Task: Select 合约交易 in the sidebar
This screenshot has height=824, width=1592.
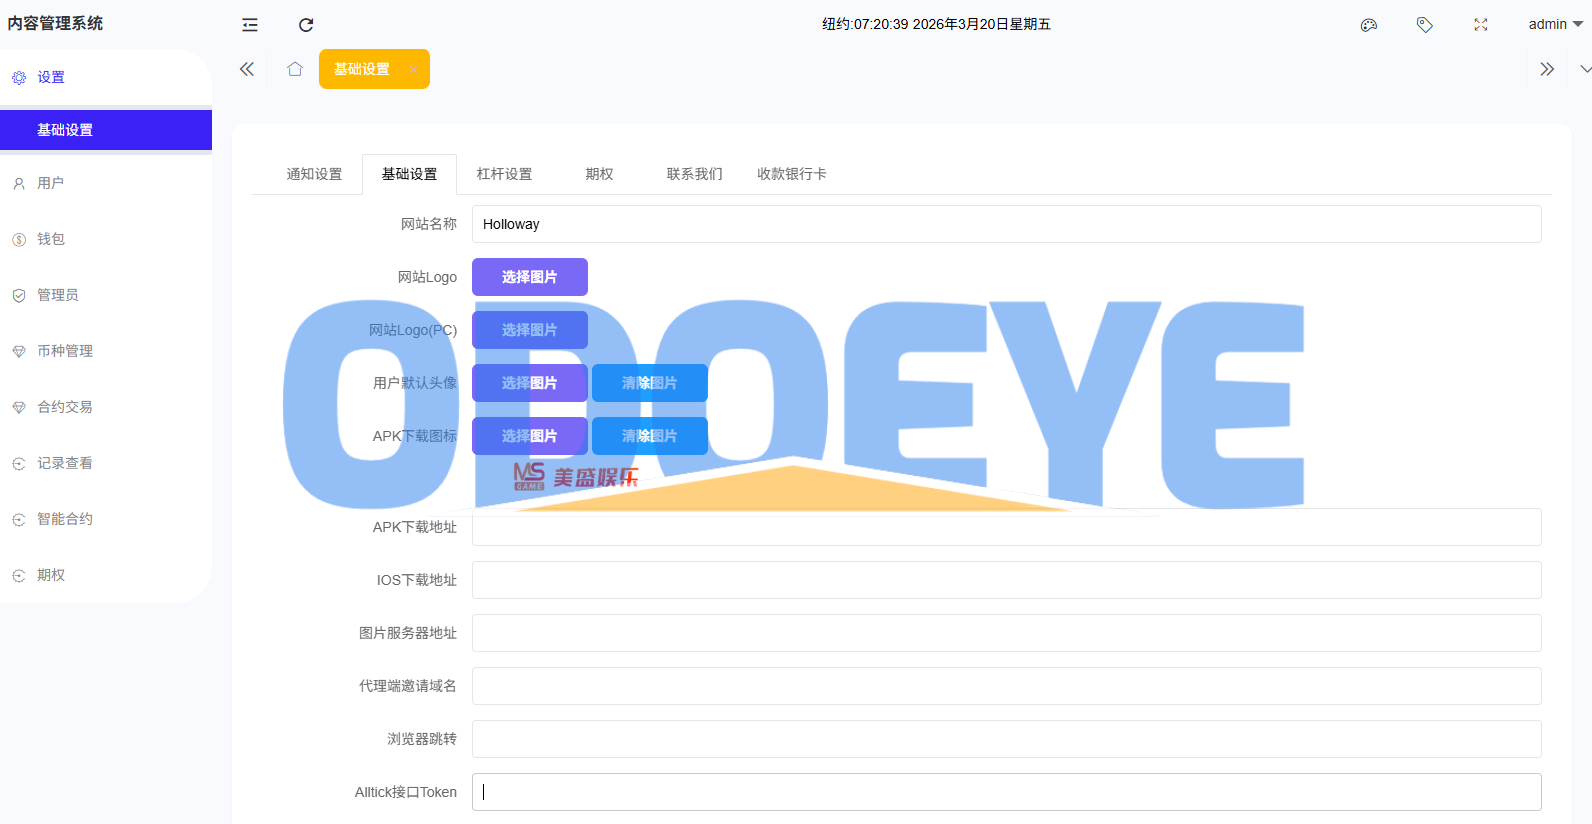Action: pos(65,407)
